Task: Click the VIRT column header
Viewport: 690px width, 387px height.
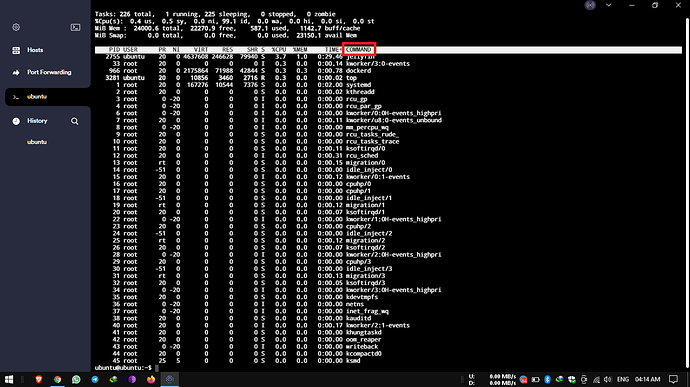Action: click(201, 50)
